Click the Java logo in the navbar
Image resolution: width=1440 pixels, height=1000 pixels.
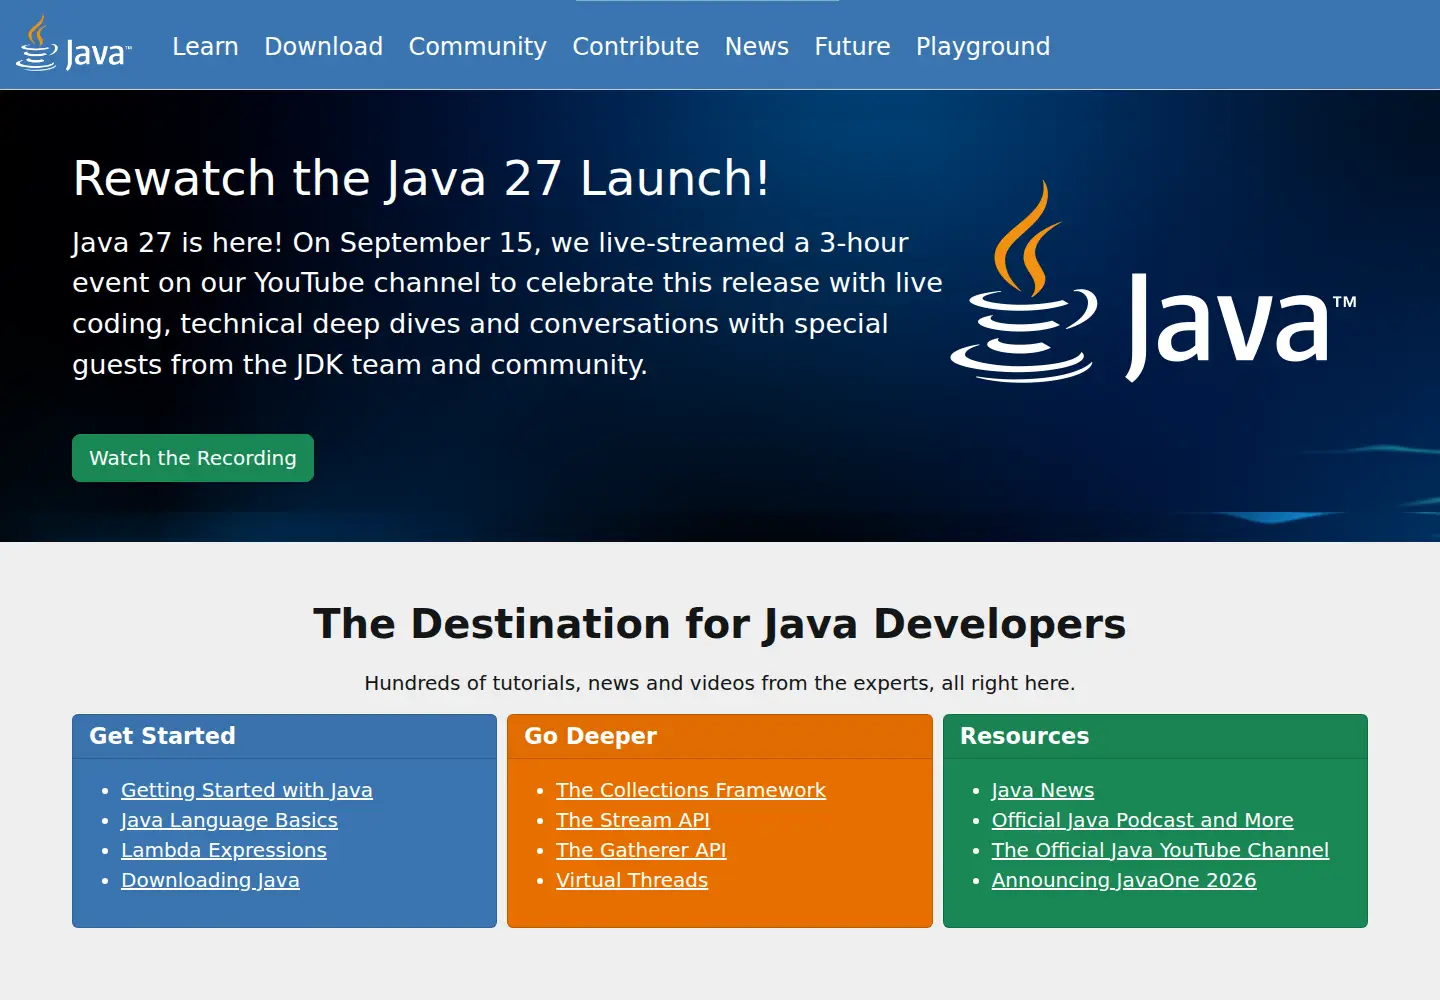(74, 44)
